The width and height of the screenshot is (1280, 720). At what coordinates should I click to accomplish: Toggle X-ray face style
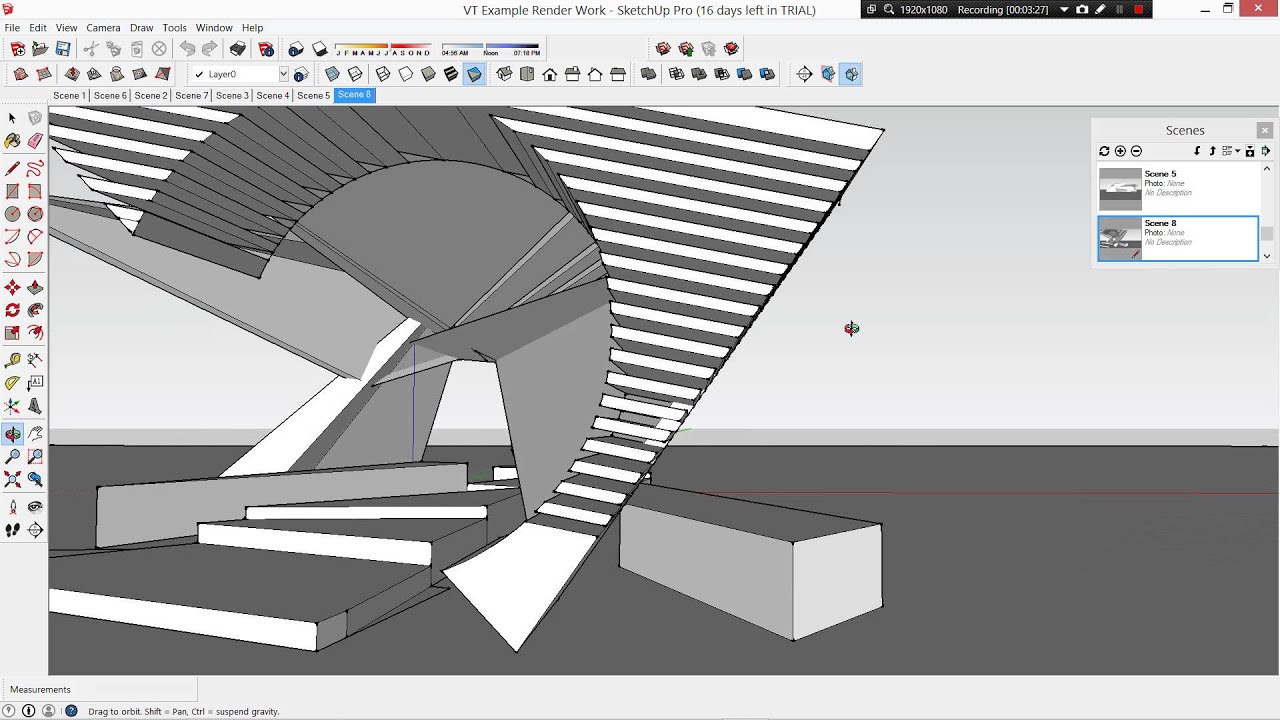[x=332, y=74]
